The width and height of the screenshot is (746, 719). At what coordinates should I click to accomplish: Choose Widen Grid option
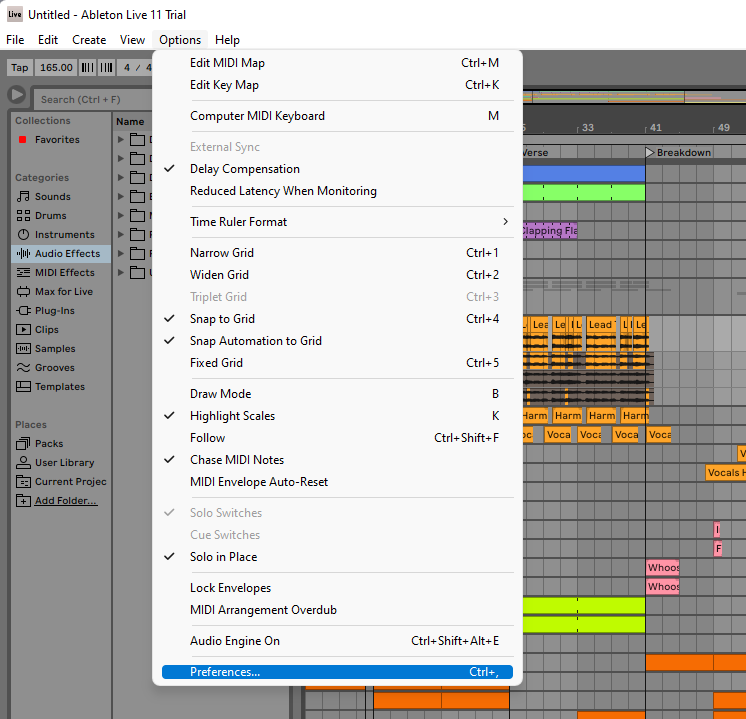pyautogui.click(x=337, y=275)
